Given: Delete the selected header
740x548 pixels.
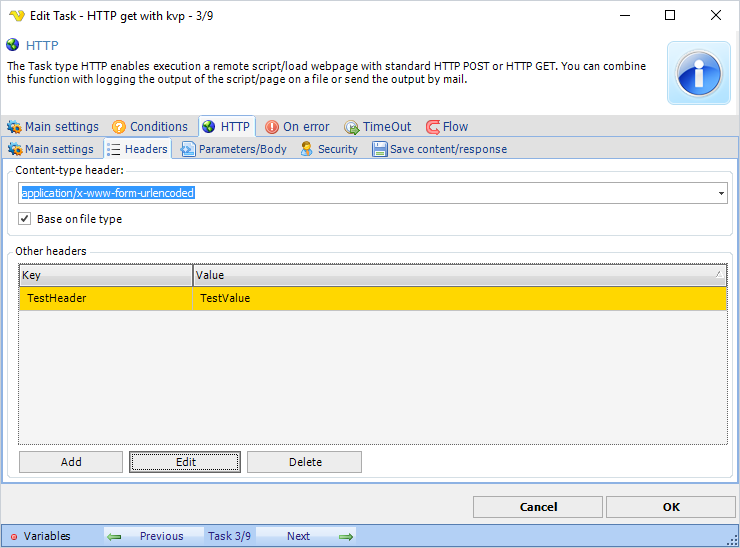Looking at the screenshot, I should tap(304, 462).
